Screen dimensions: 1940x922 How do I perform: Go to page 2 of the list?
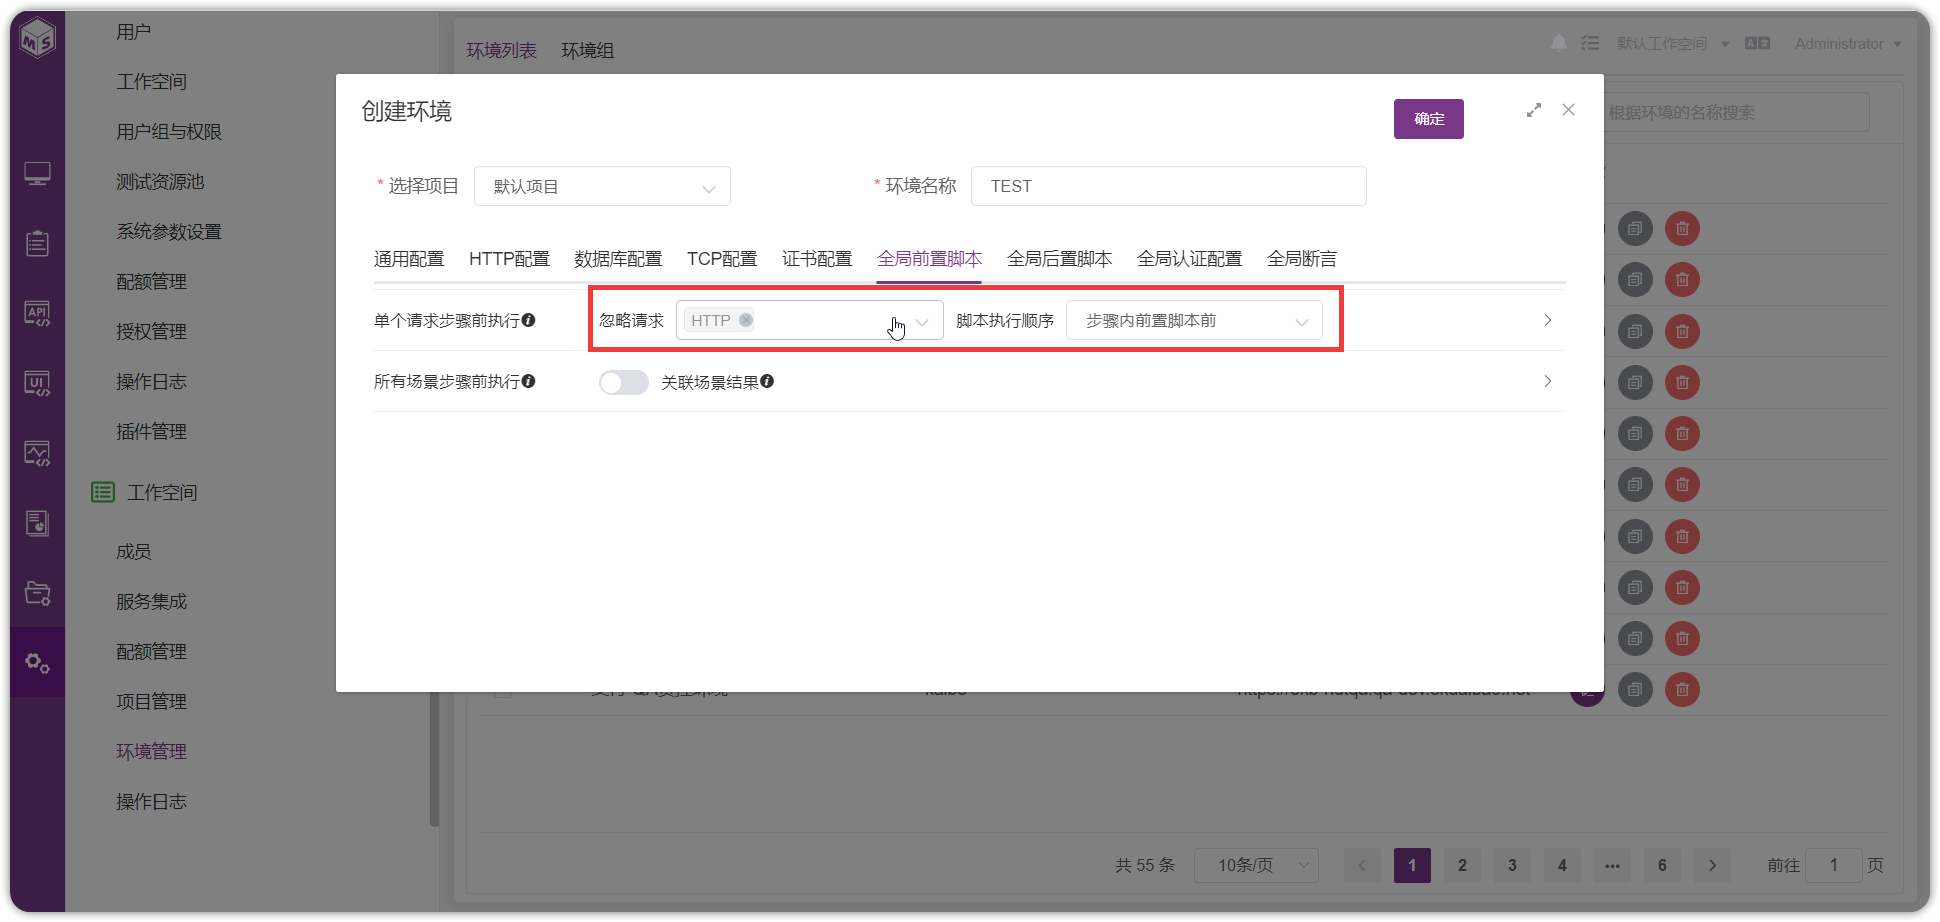tap(1462, 865)
